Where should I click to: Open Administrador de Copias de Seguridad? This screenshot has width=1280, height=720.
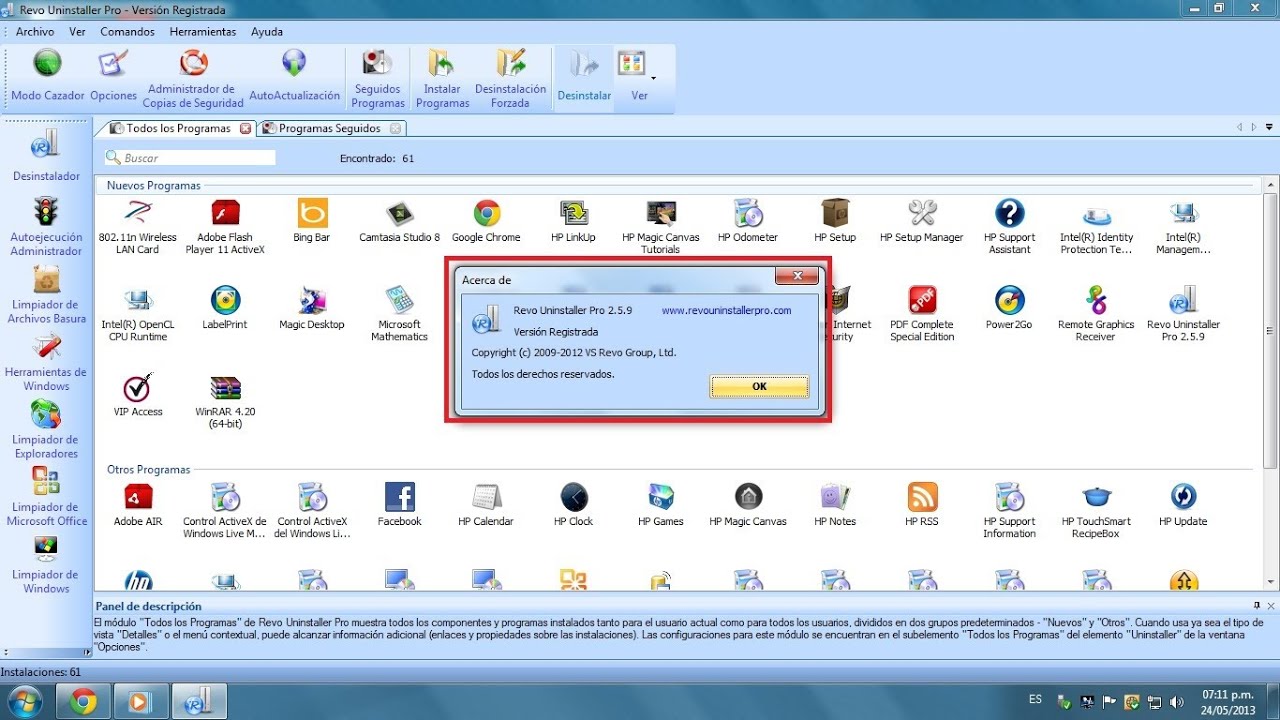[x=193, y=78]
